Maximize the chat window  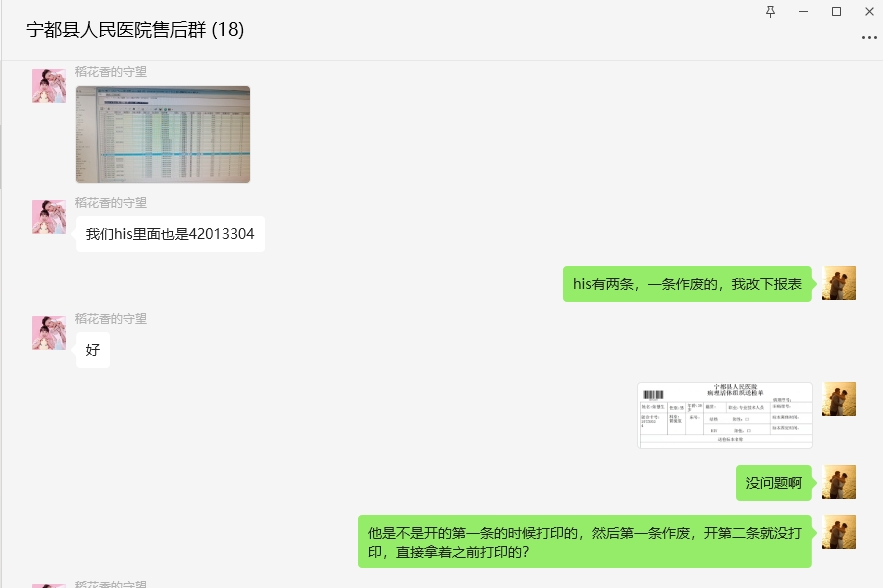pos(836,11)
